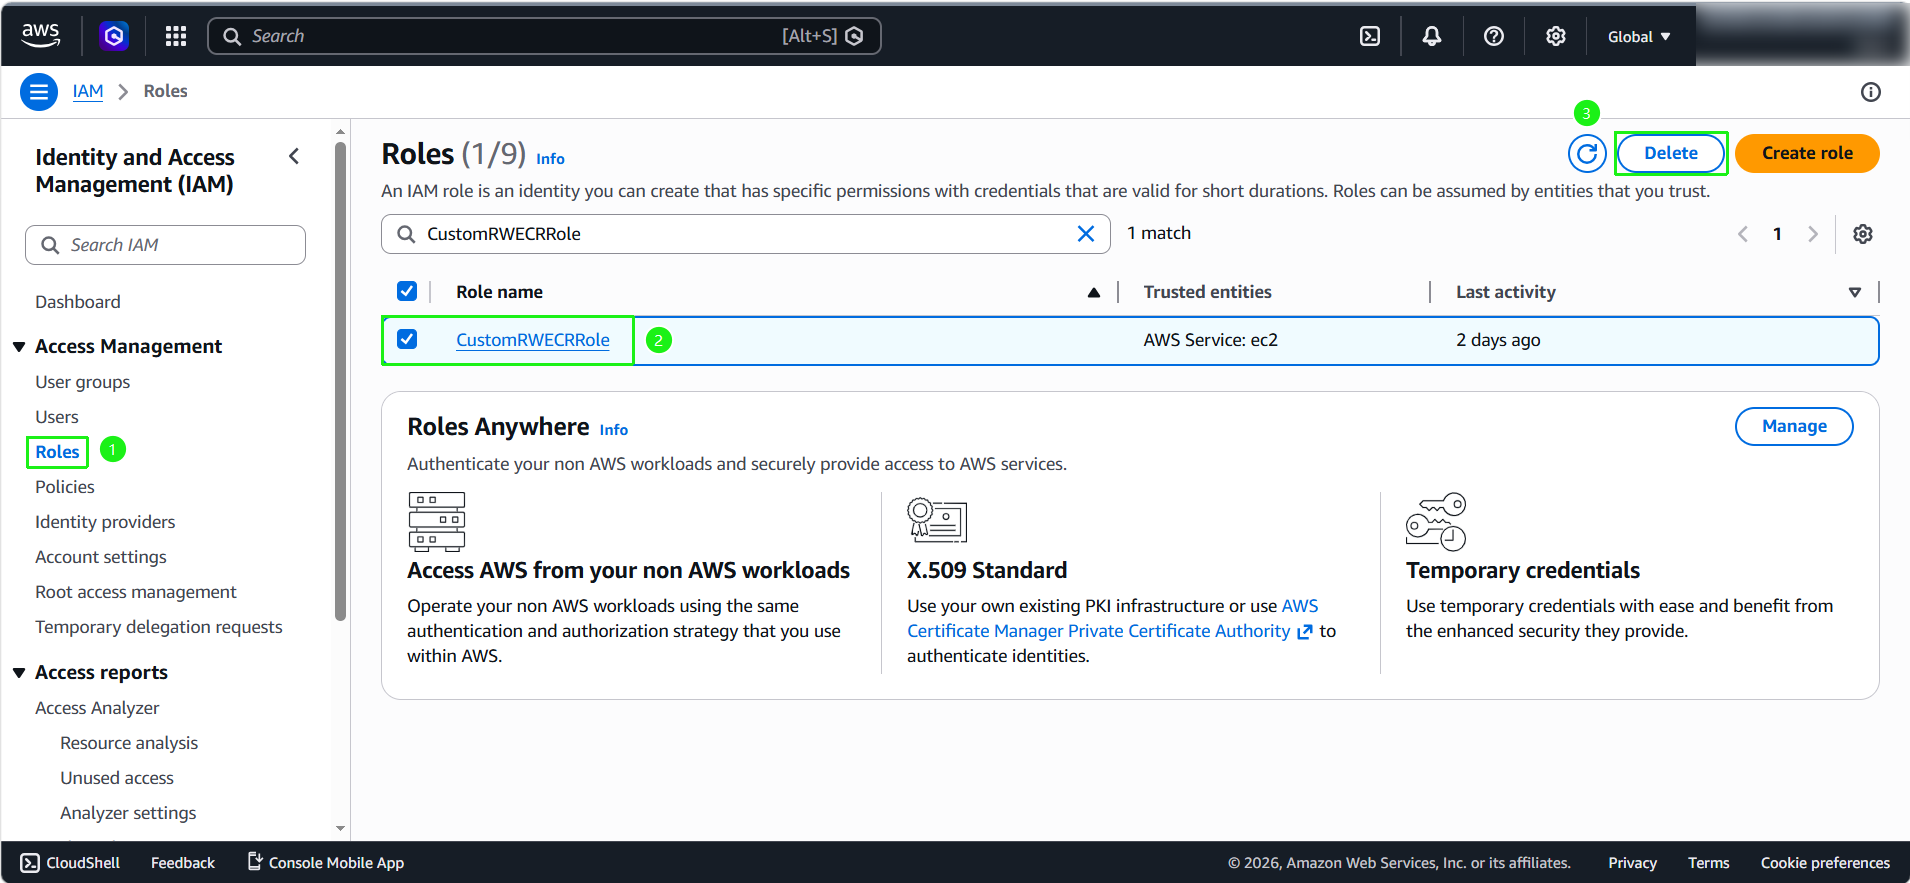Screen dimensions: 1910x883
Task: Clear the role search filter
Action: tap(1086, 234)
